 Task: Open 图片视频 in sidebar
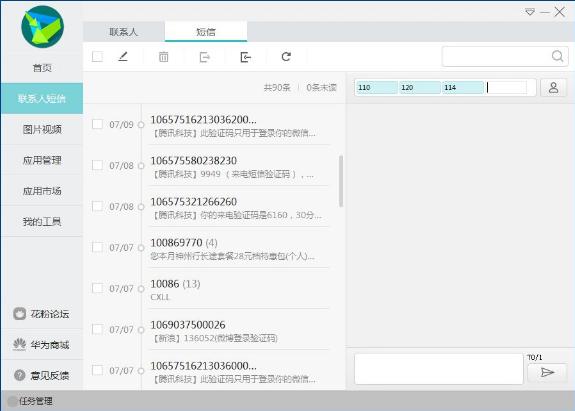point(42,129)
